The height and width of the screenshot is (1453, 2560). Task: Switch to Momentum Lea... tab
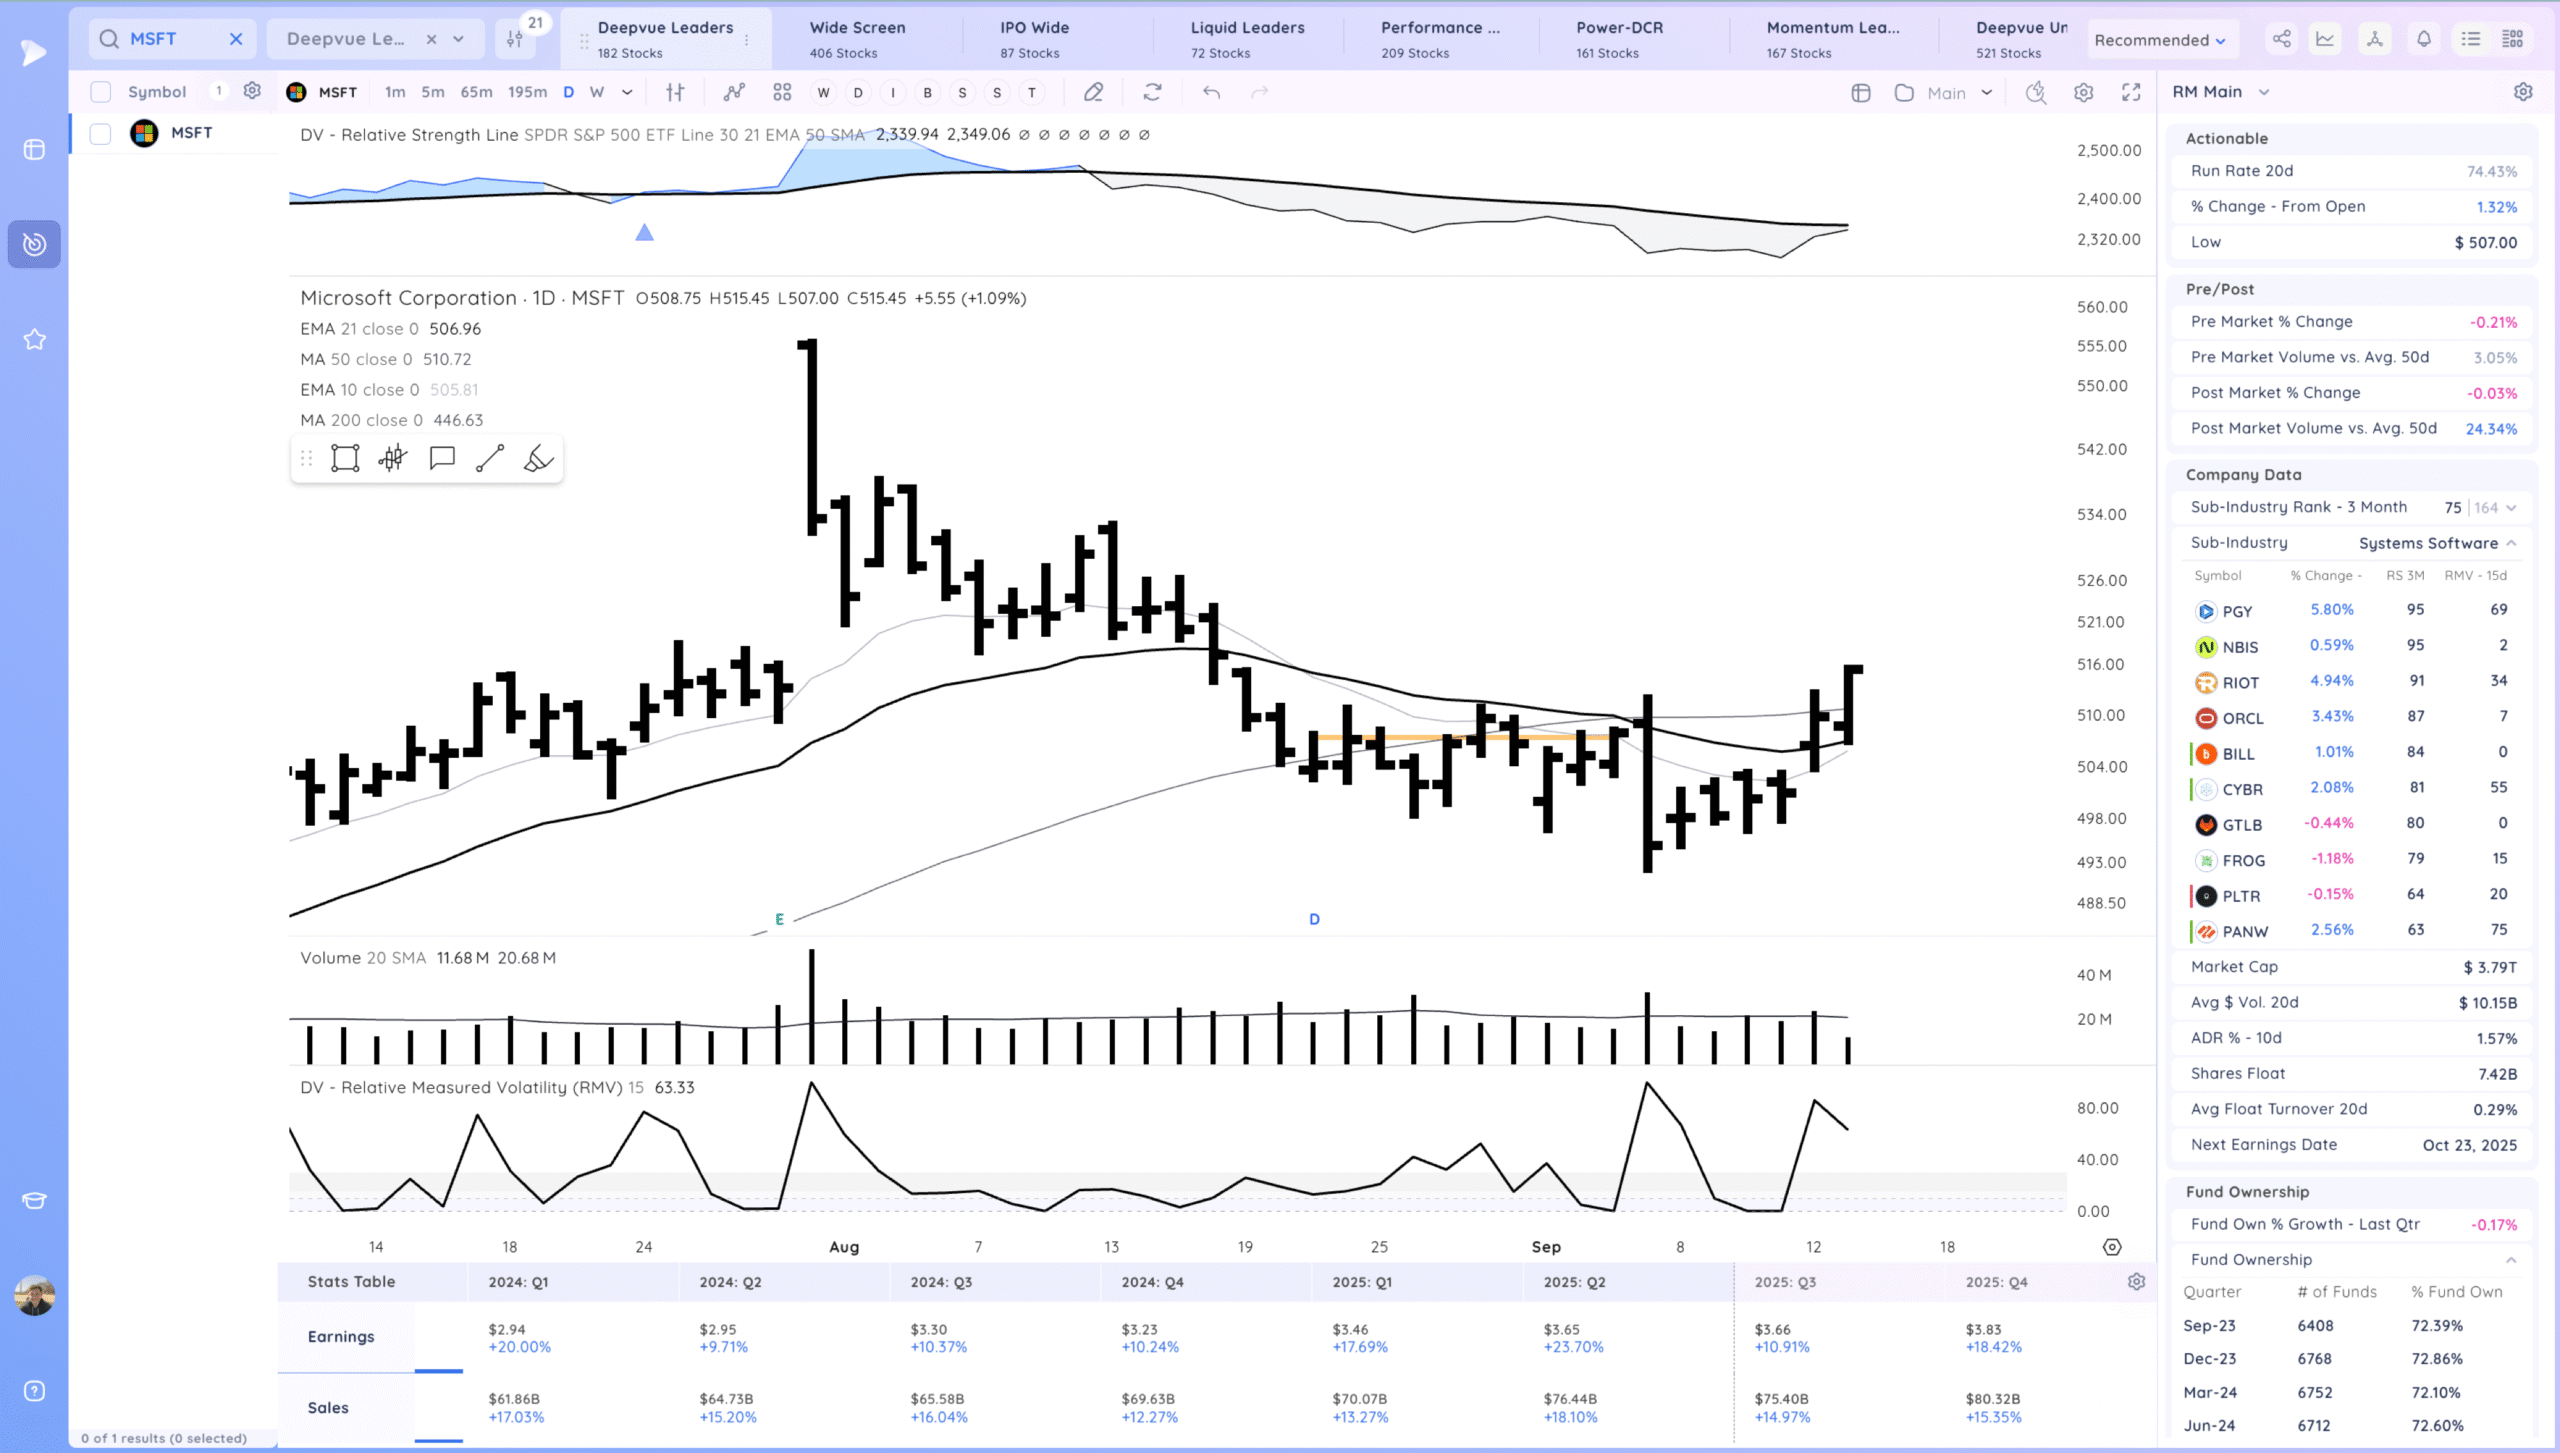pyautogui.click(x=1833, y=39)
